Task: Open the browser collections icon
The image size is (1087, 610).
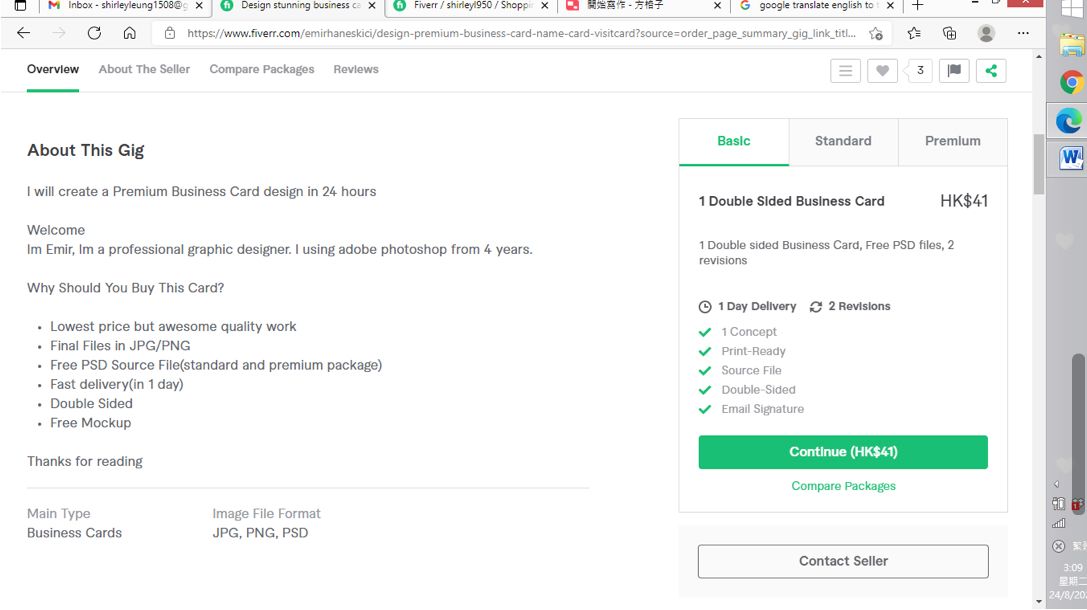Action: tap(949, 33)
